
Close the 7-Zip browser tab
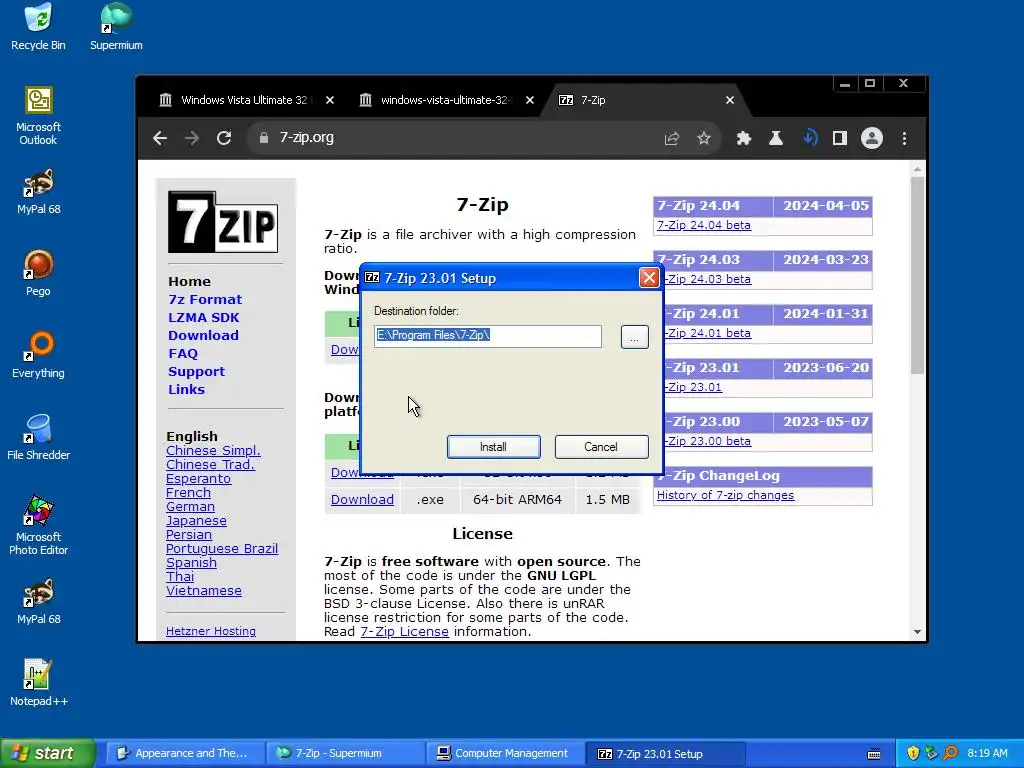[730, 100]
